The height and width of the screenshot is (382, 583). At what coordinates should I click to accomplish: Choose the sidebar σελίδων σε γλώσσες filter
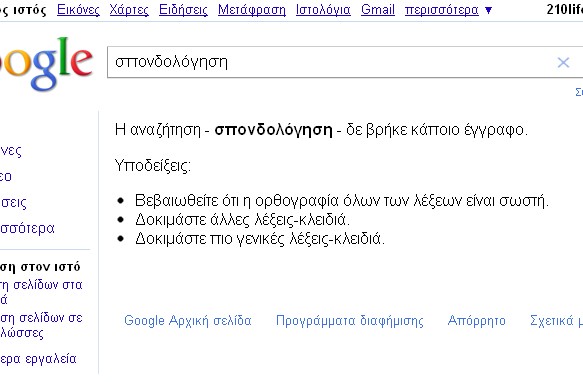pyautogui.click(x=41, y=325)
